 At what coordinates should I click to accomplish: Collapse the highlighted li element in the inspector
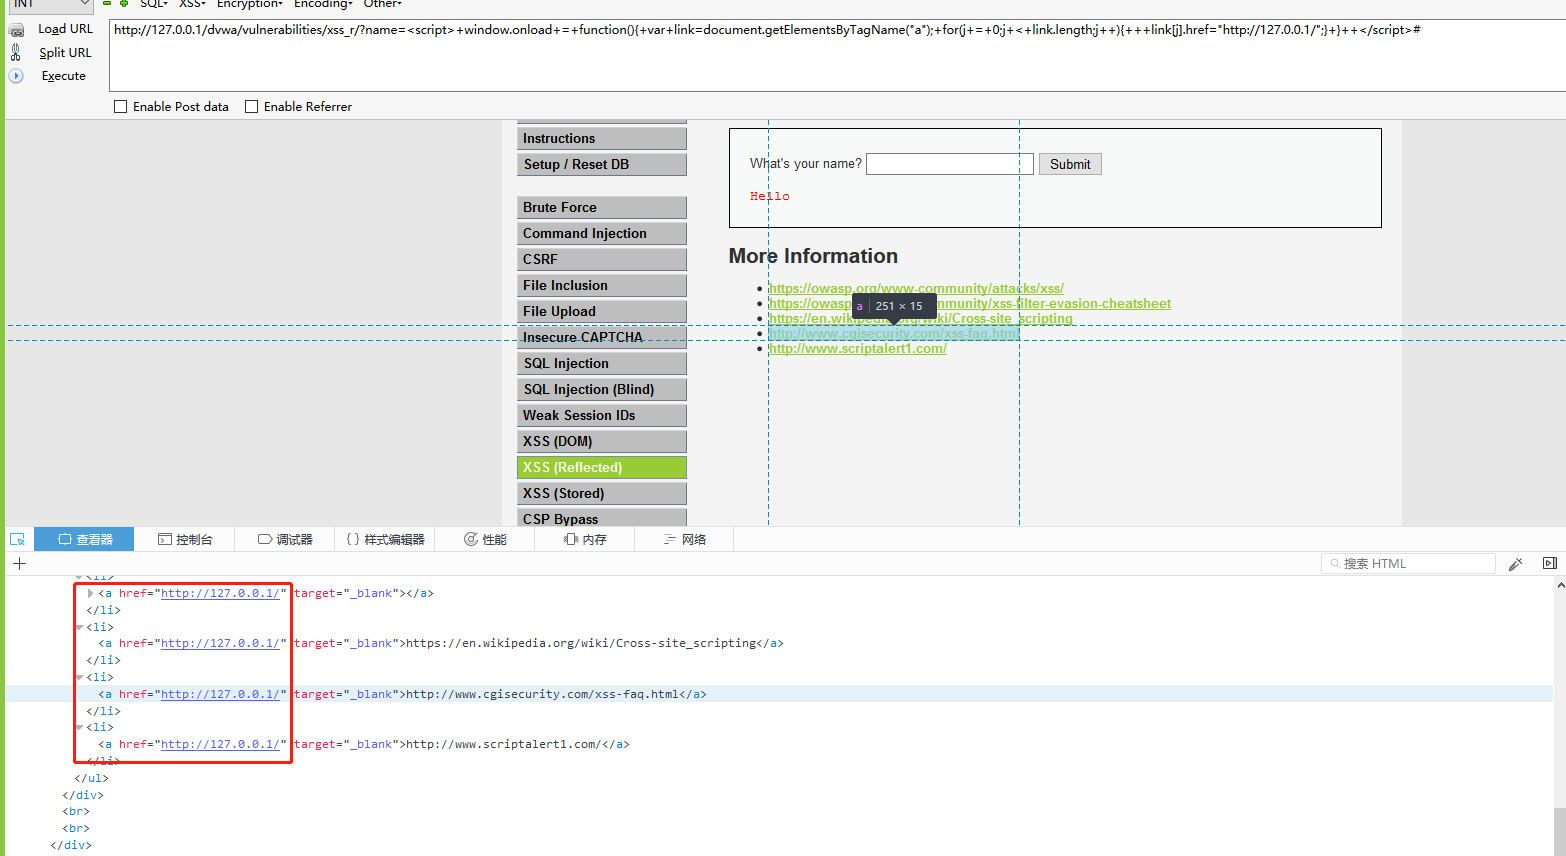pos(78,677)
